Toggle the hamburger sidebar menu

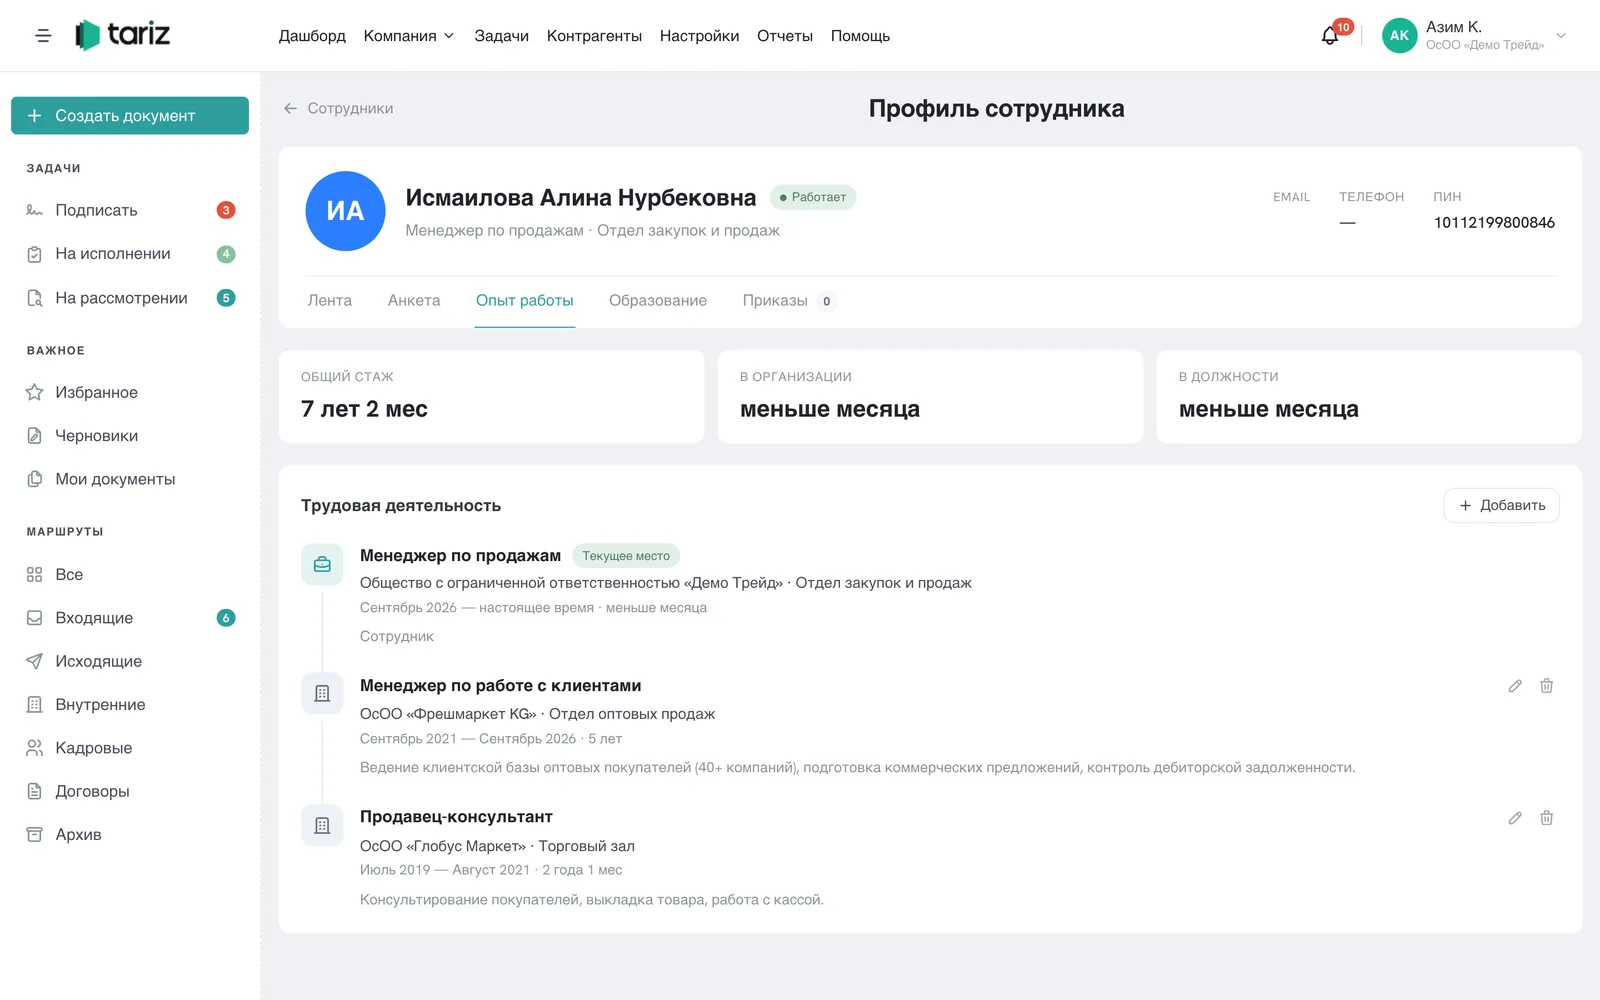coord(43,36)
